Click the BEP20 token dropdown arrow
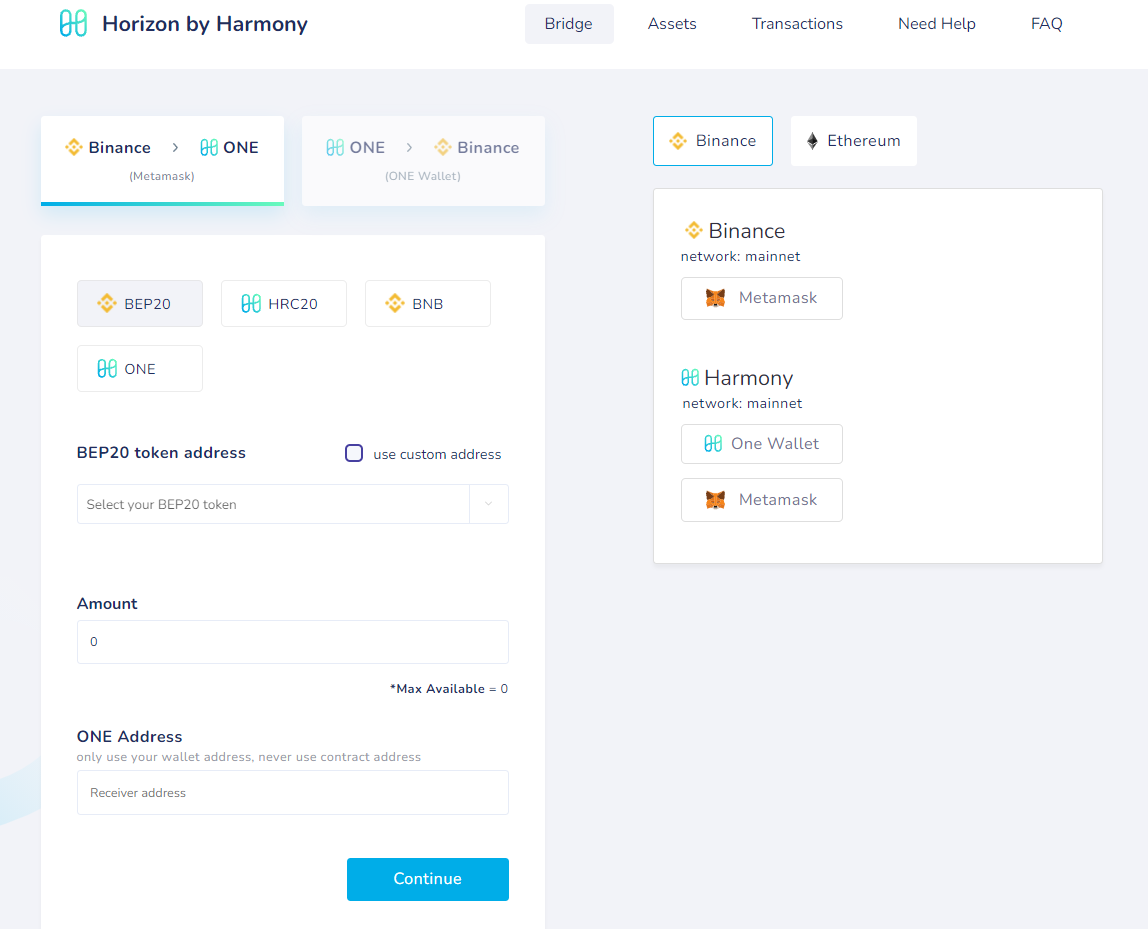The width and height of the screenshot is (1148, 929). [x=488, y=504]
